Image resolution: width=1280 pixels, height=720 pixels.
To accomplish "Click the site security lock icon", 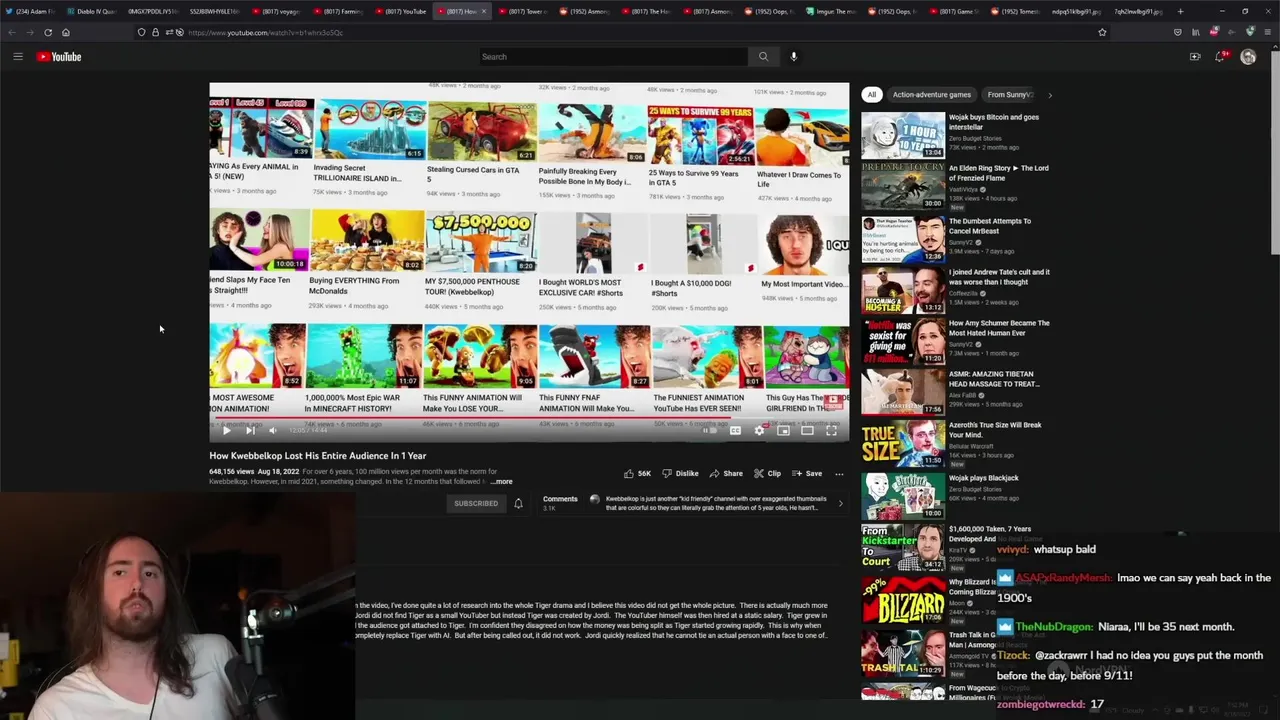I will [x=155, y=32].
